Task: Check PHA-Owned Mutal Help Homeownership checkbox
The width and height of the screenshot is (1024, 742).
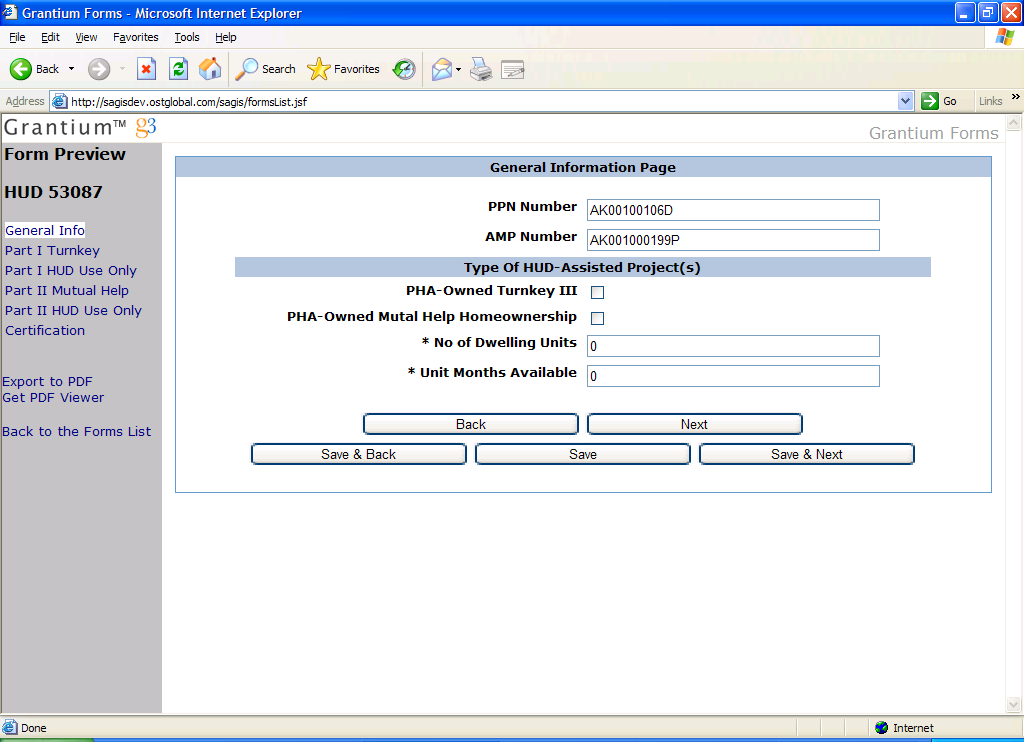Action: (598, 318)
